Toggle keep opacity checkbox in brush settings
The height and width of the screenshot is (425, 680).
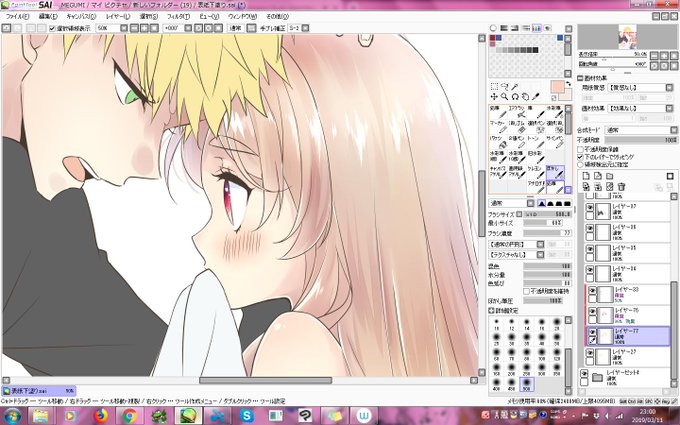526,291
